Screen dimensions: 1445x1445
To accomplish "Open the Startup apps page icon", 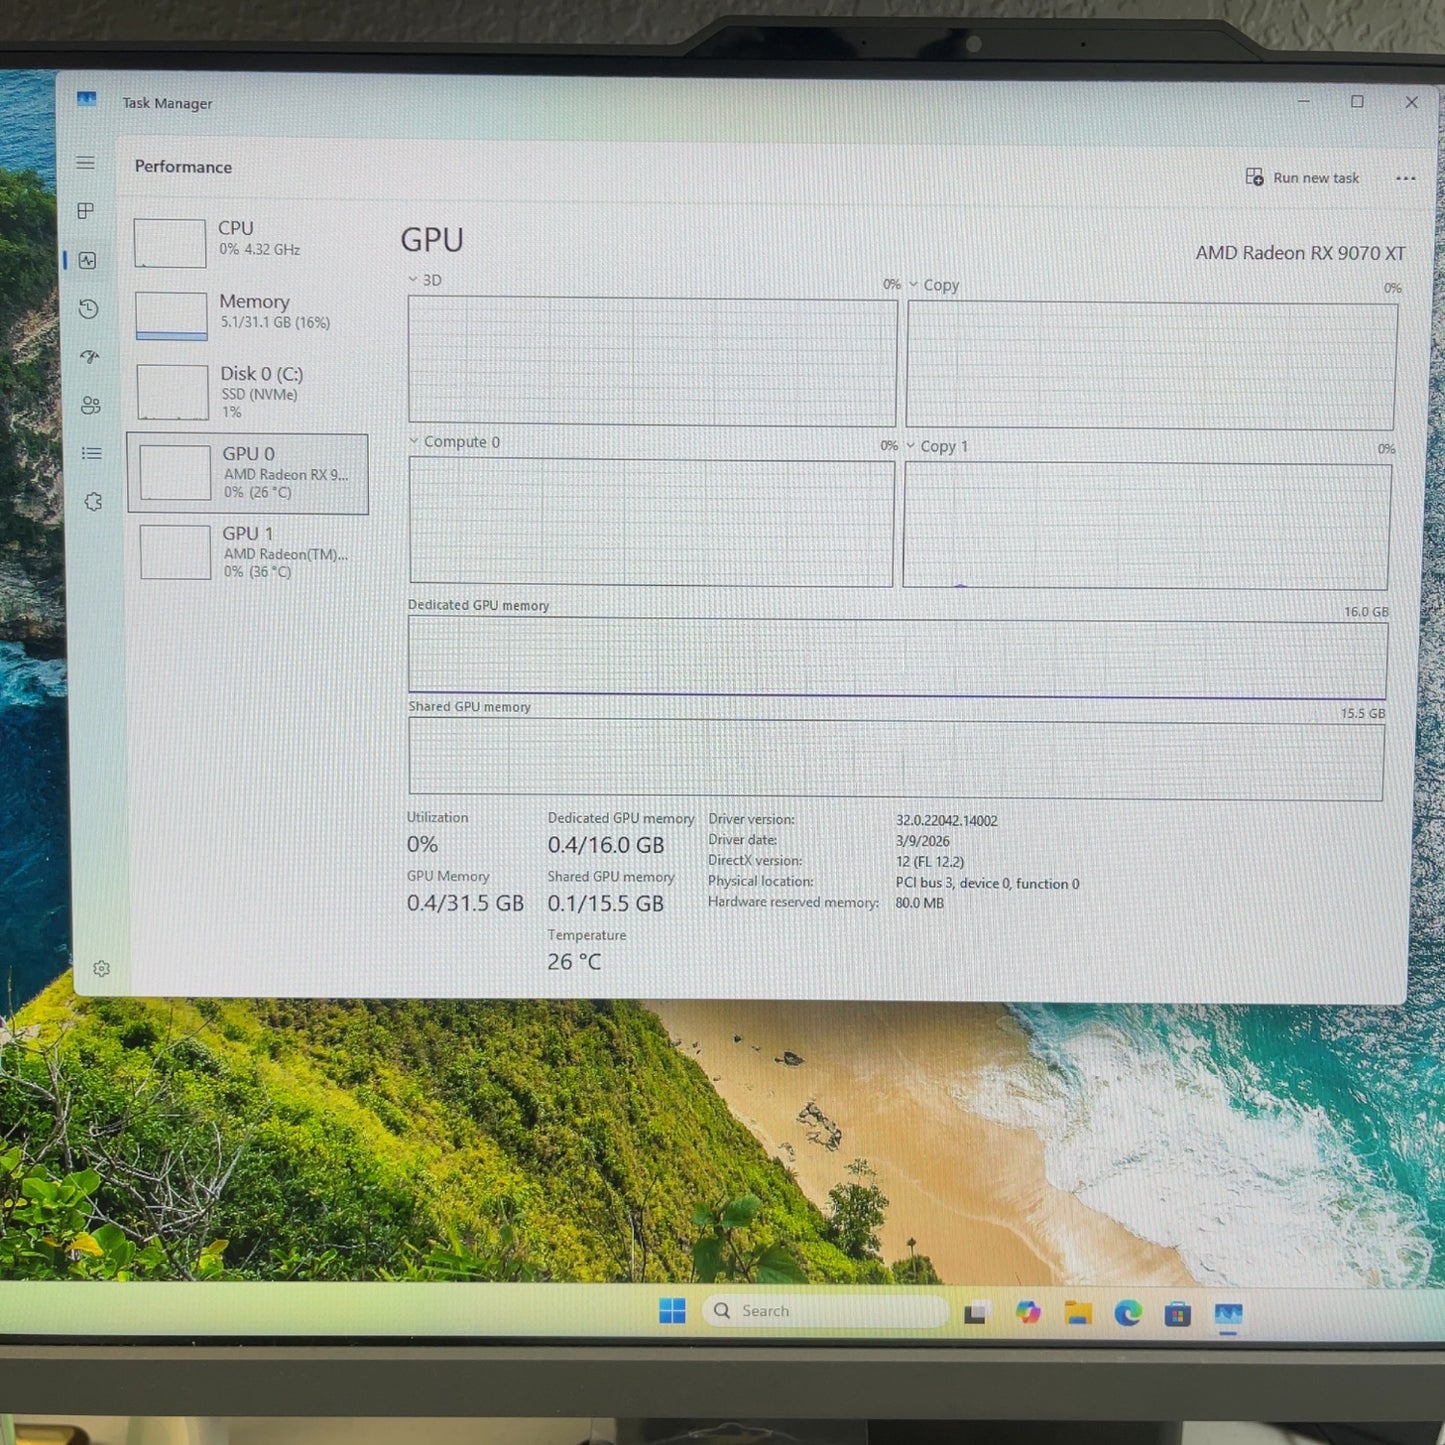I will point(90,356).
